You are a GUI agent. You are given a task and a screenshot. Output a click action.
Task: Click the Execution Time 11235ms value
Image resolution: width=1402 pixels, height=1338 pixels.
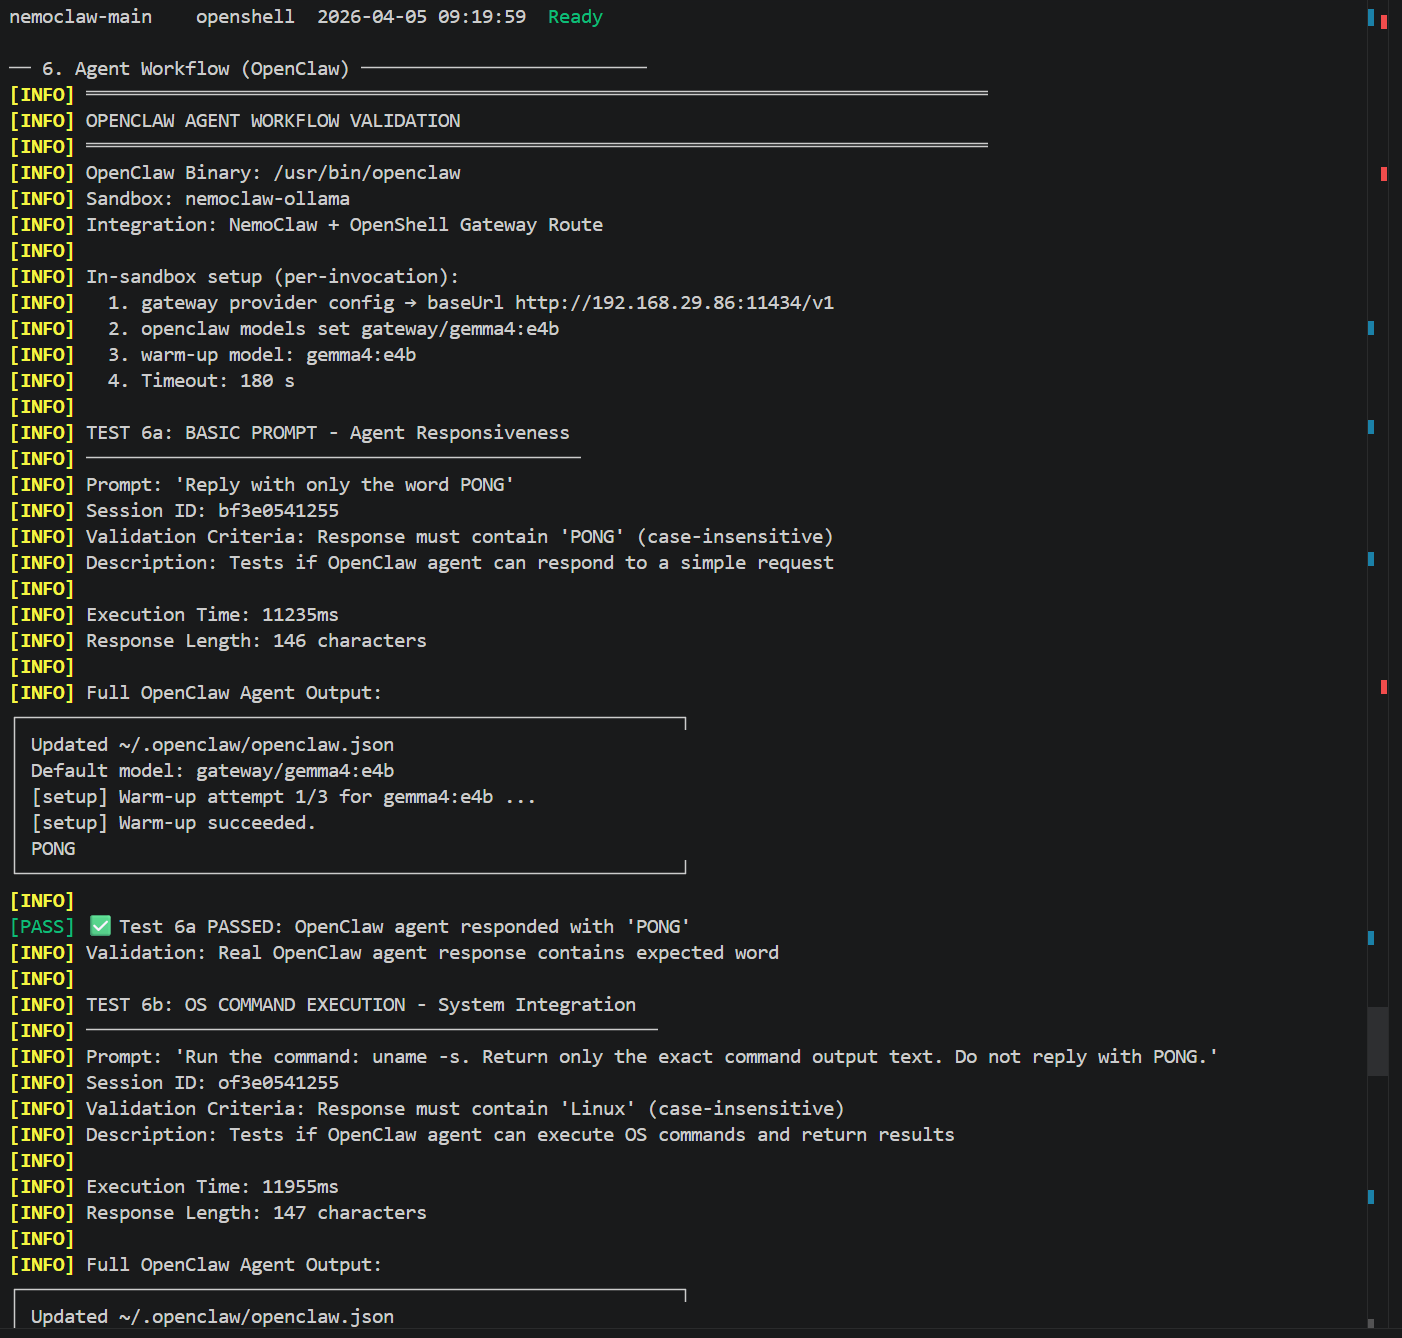tap(299, 614)
